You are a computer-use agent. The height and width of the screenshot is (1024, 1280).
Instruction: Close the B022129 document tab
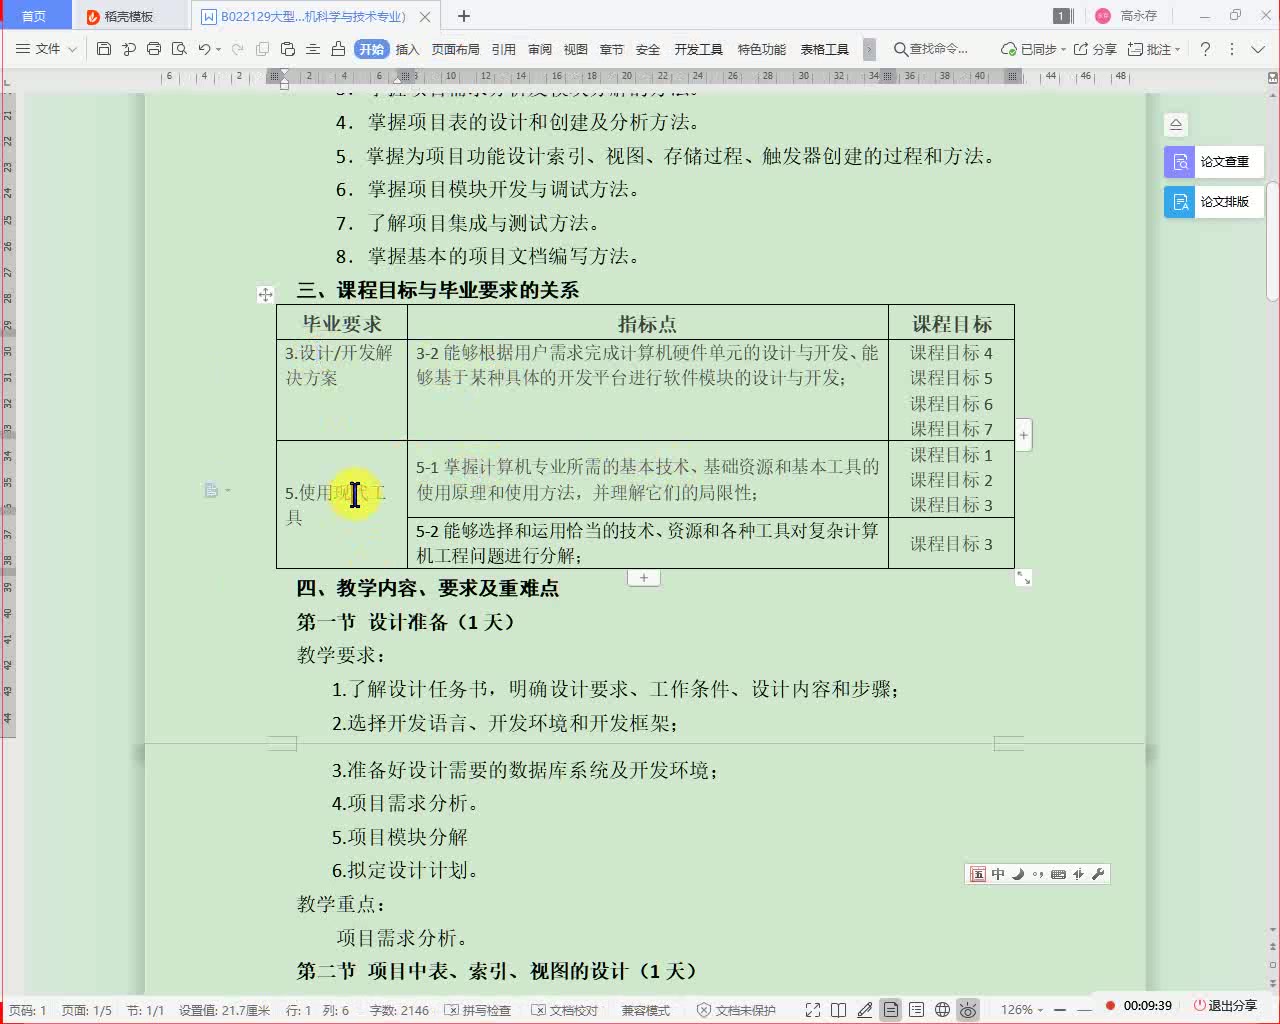426,17
